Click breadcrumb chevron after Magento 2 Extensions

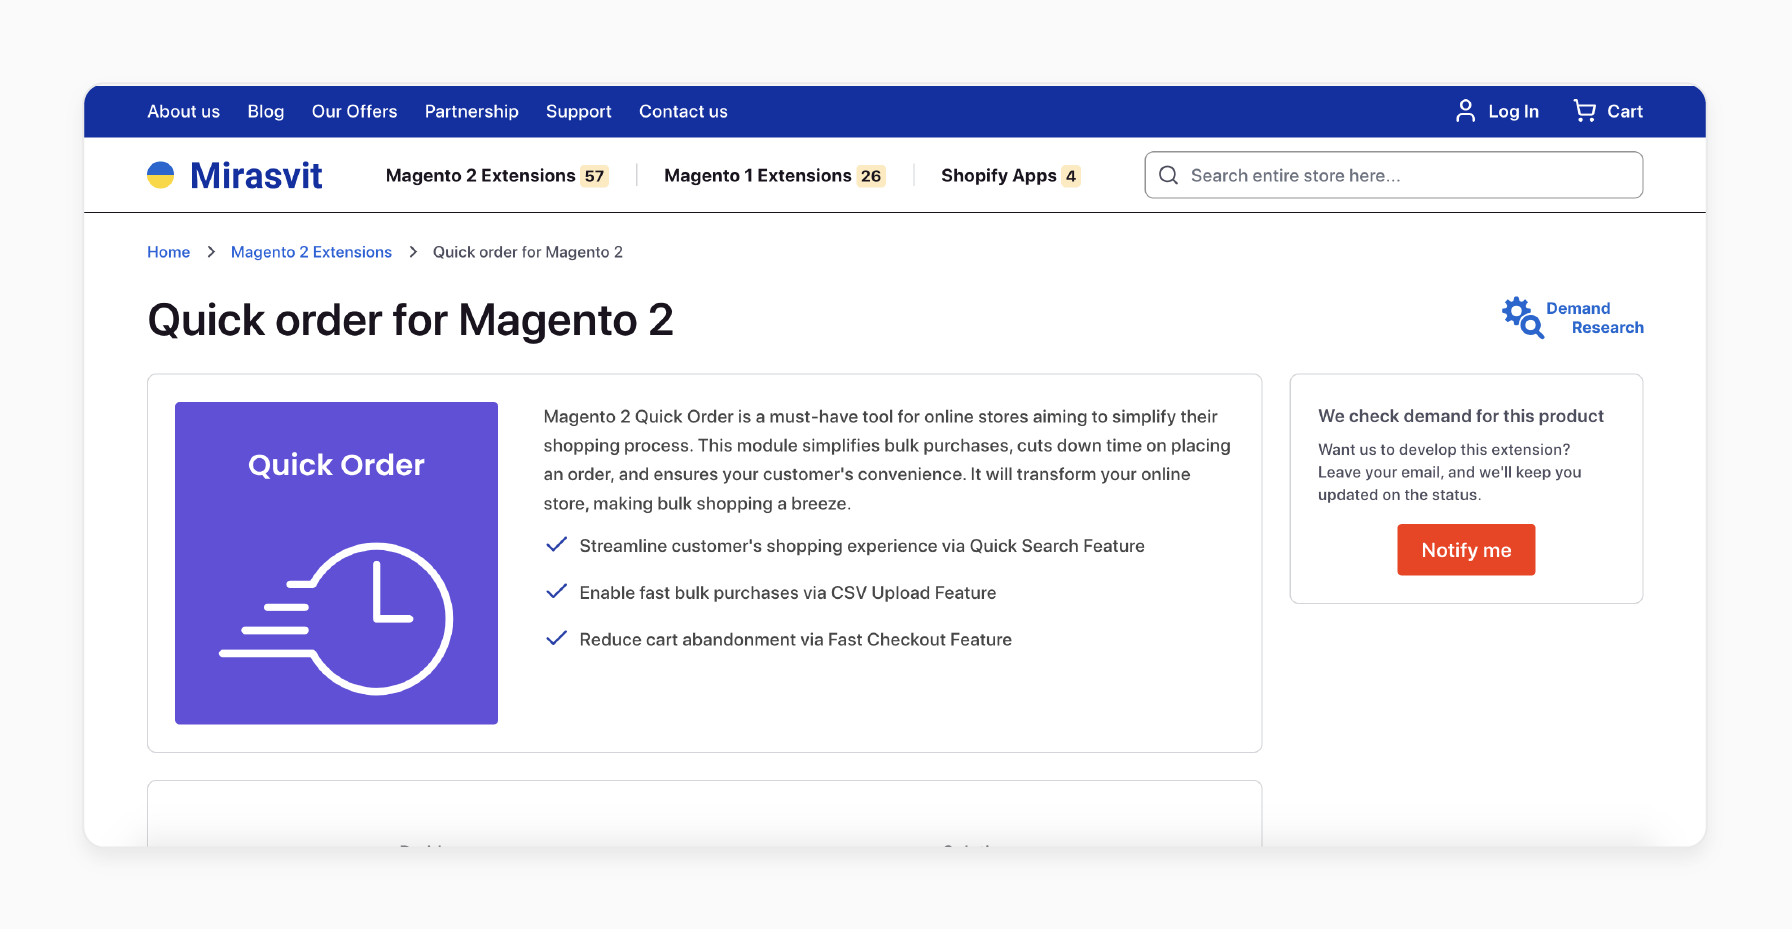pos(413,252)
